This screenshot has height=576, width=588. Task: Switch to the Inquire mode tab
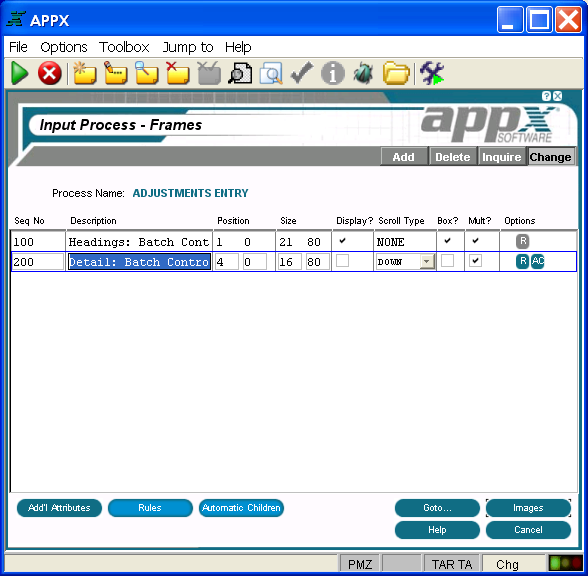point(501,157)
